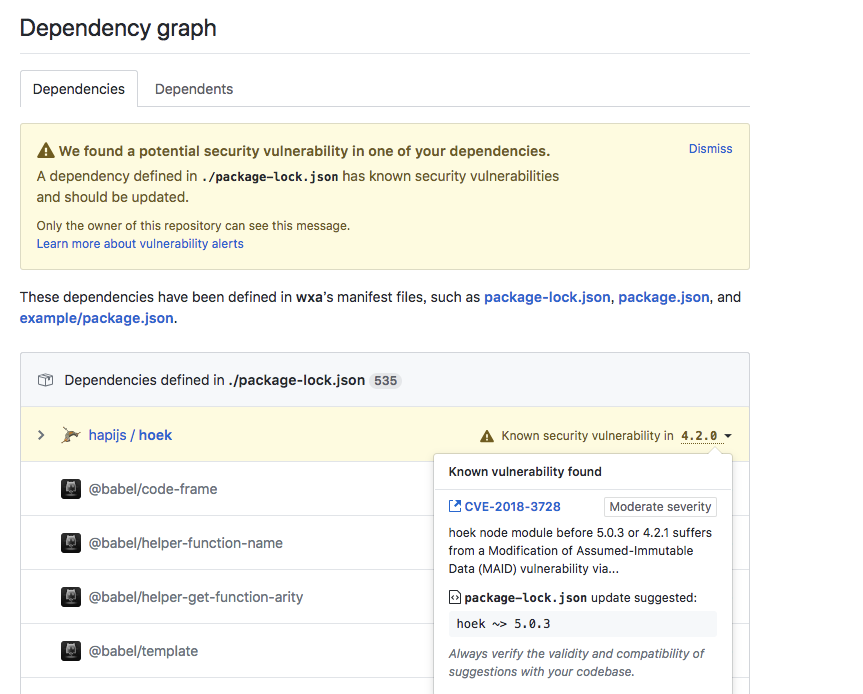Click the hapijs organization avatar icon
The height and width of the screenshot is (694, 863).
pos(70,434)
